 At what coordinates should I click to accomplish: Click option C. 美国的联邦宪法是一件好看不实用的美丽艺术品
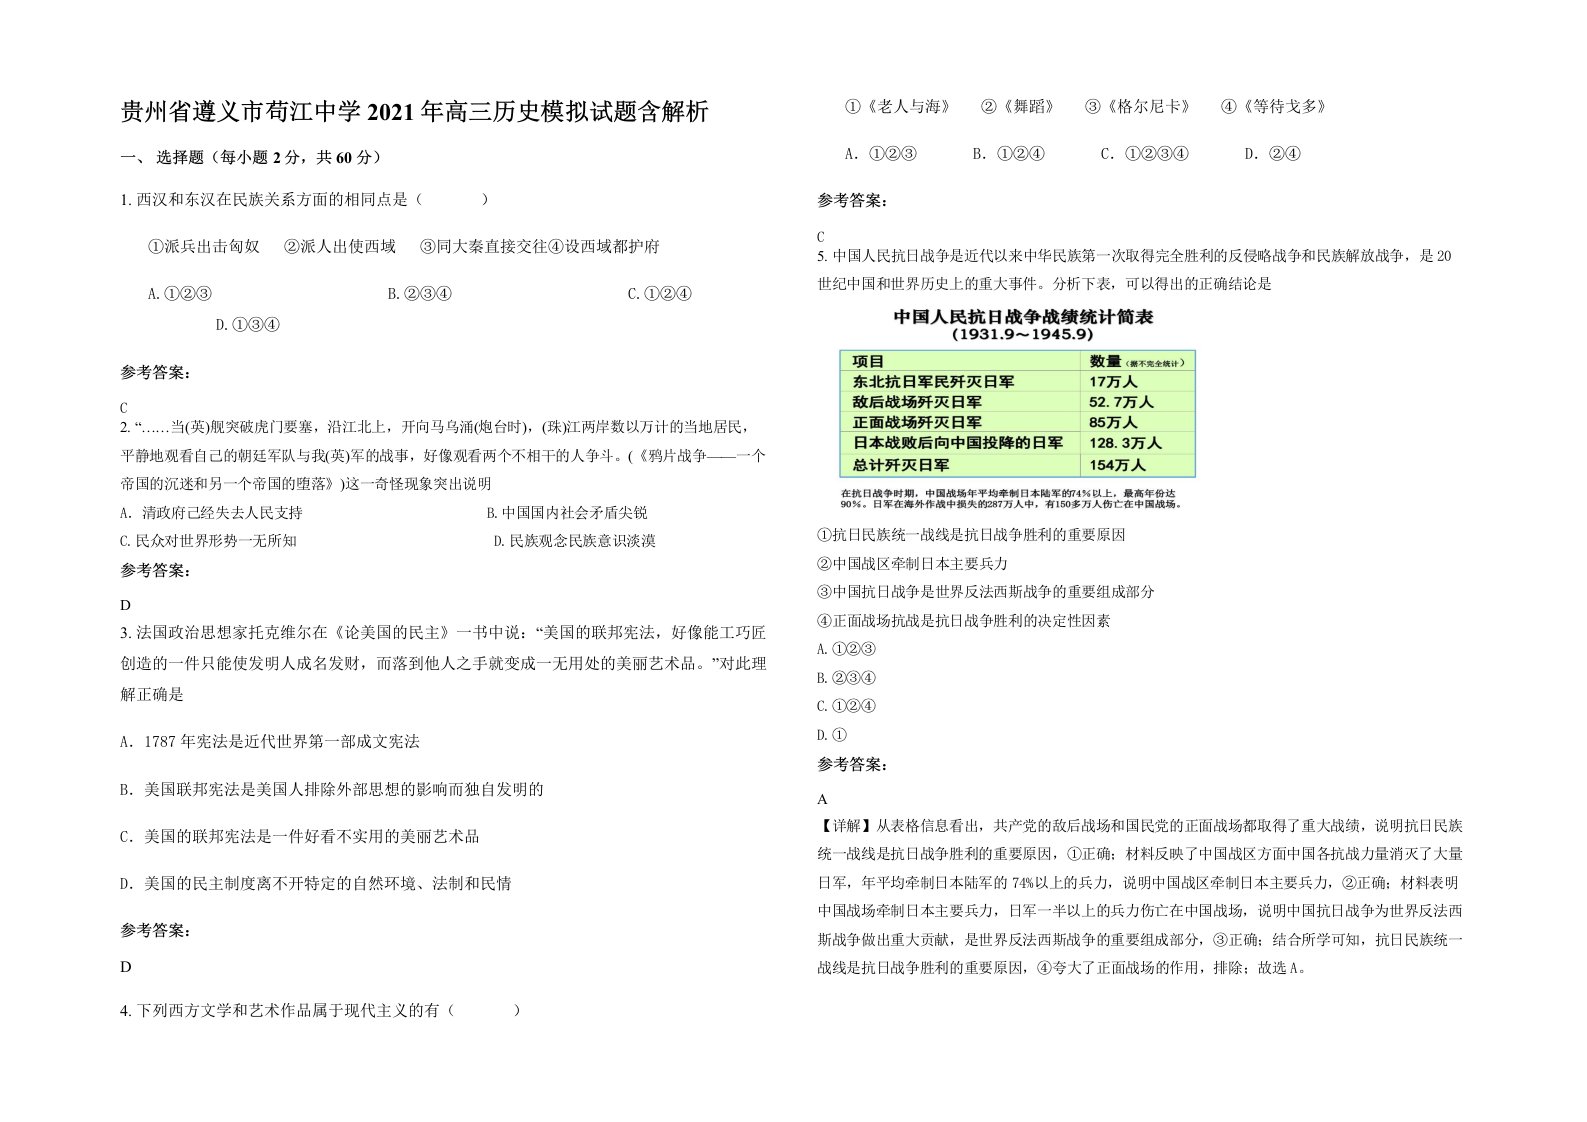(300, 837)
